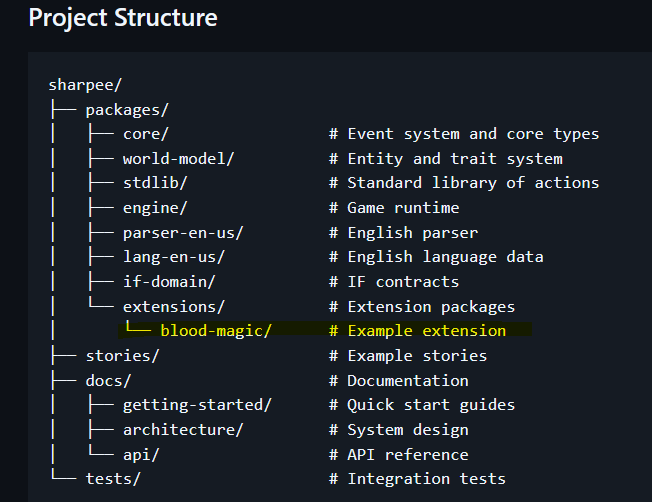Image resolution: width=652 pixels, height=502 pixels.
Task: Click the if-domain/ package name
Action: [169, 282]
